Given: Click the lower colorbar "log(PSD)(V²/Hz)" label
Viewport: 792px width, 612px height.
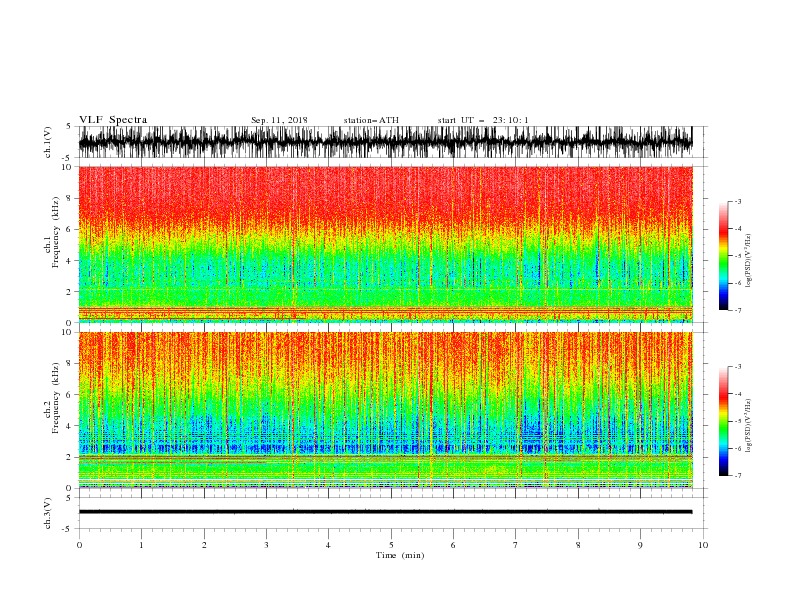Looking at the screenshot, I should point(749,425).
